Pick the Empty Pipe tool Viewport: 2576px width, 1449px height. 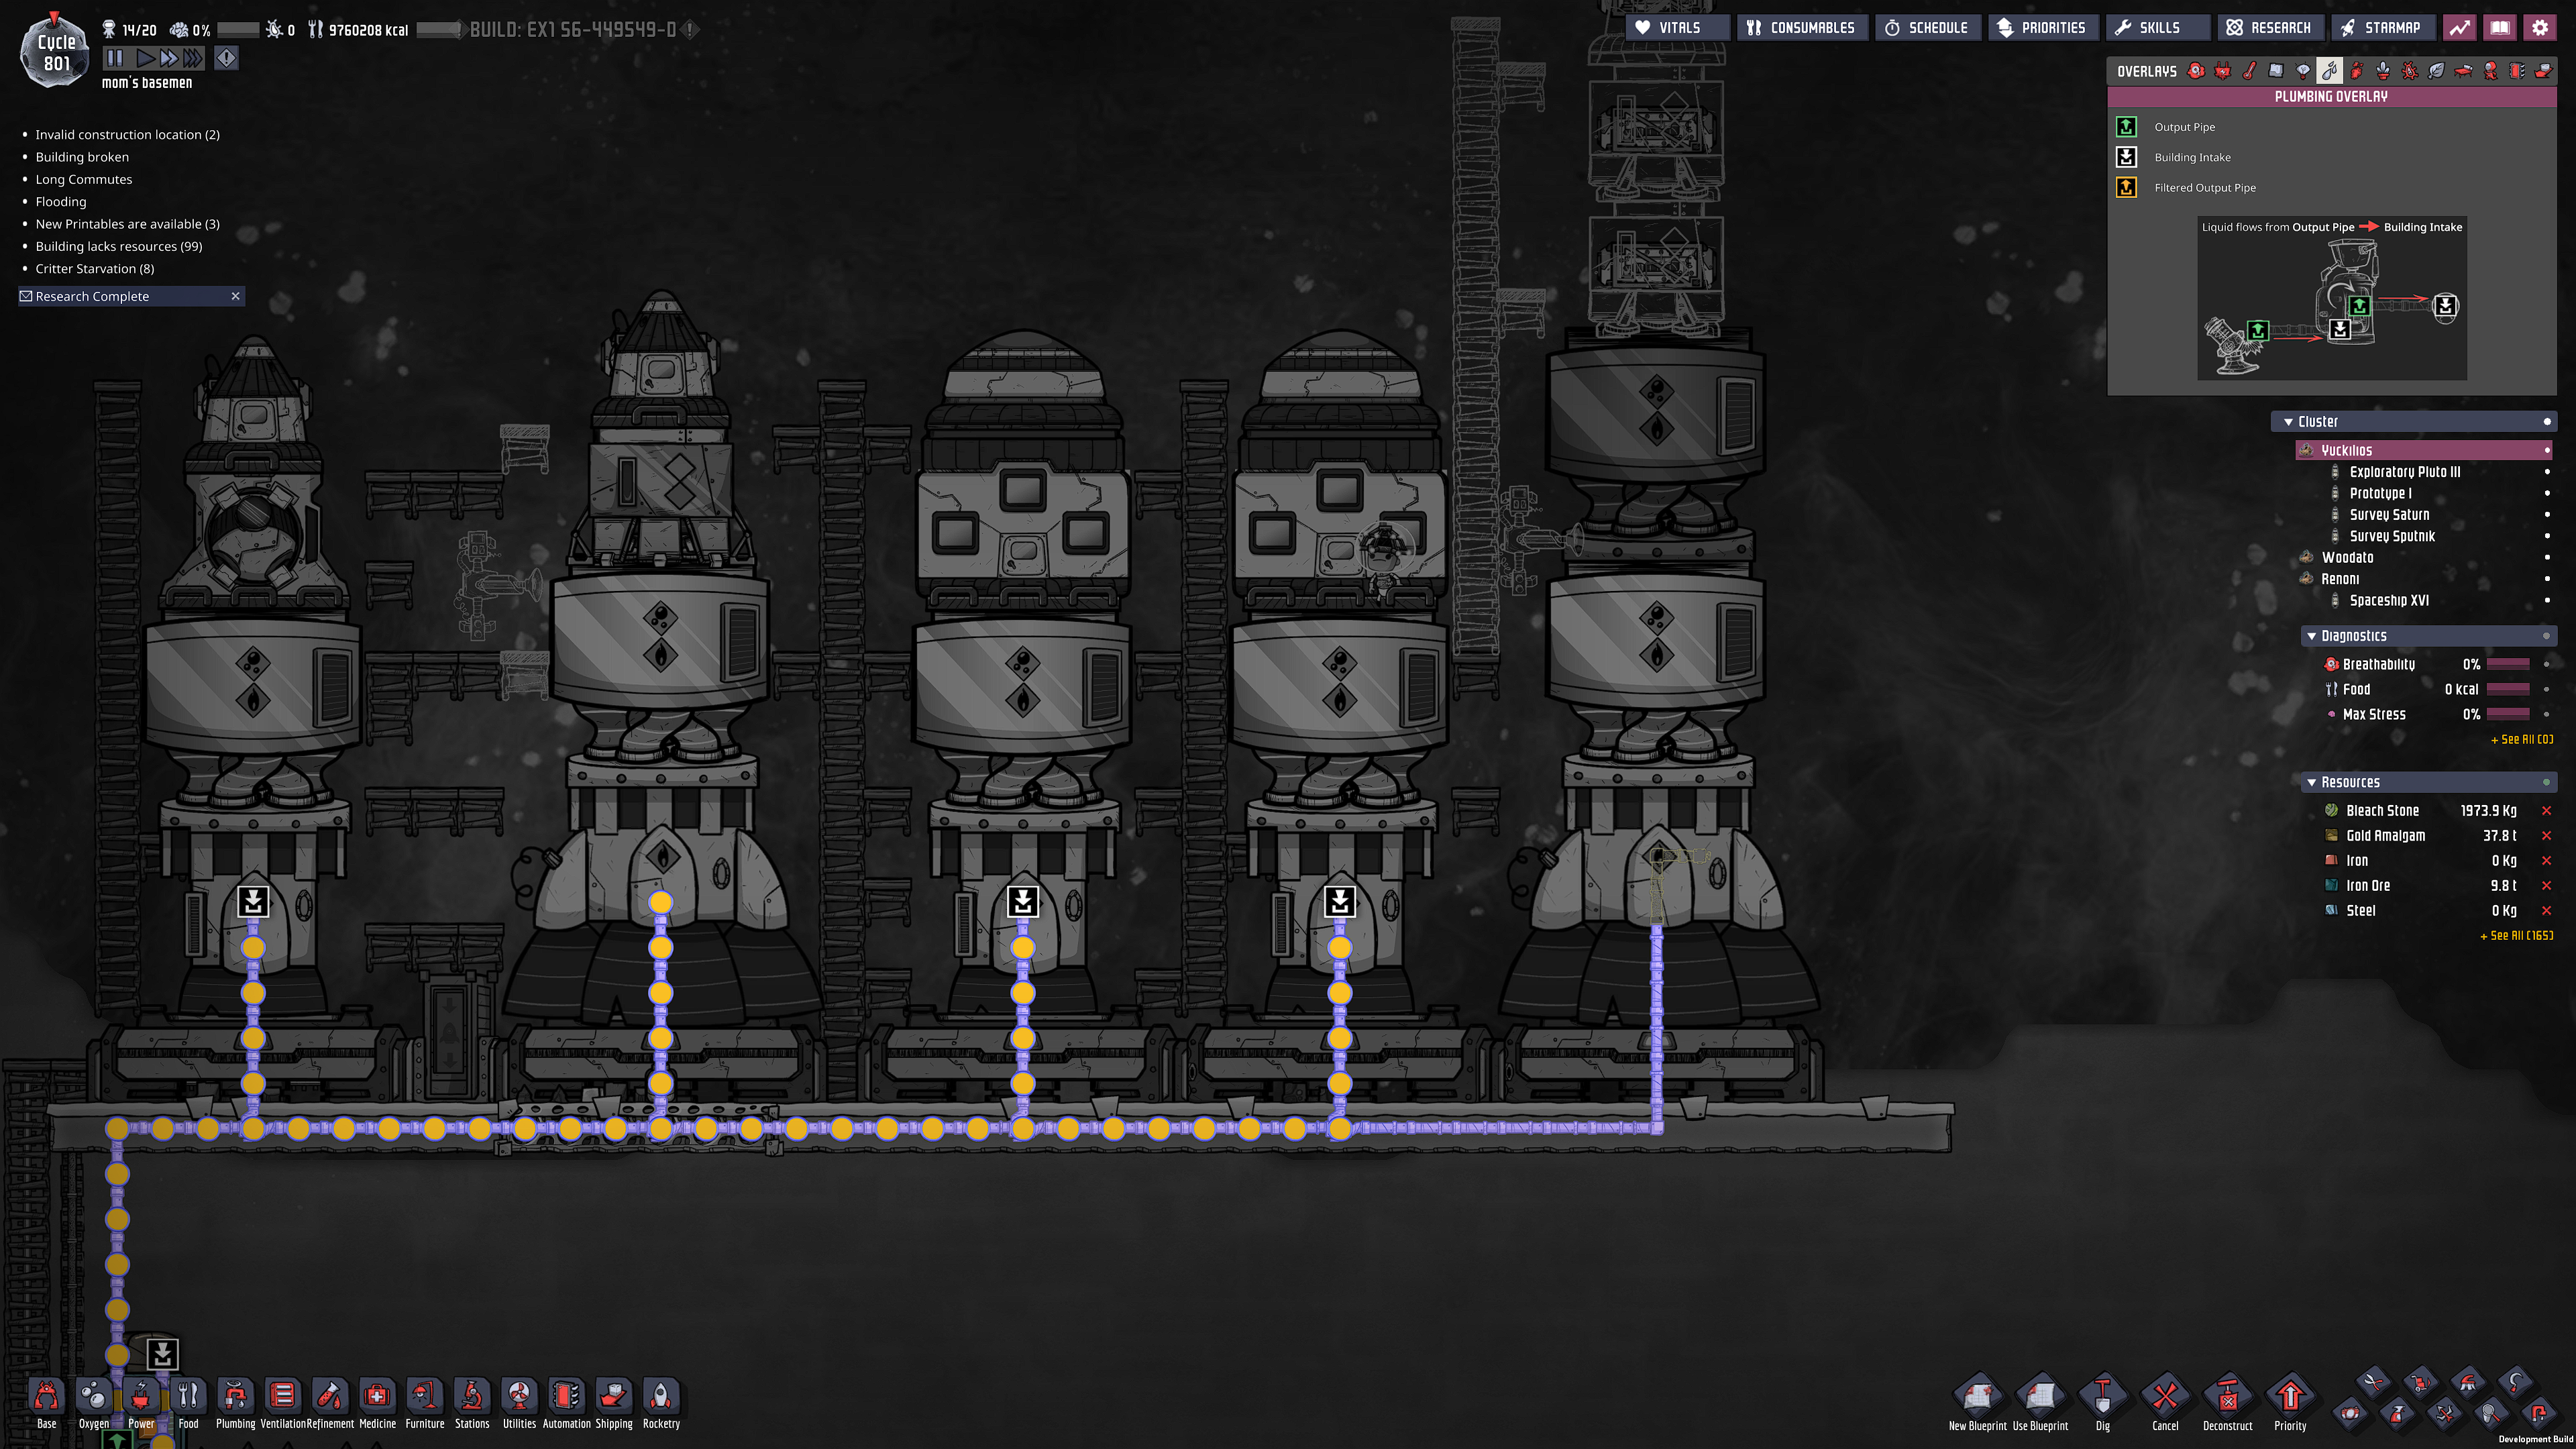2538,1414
